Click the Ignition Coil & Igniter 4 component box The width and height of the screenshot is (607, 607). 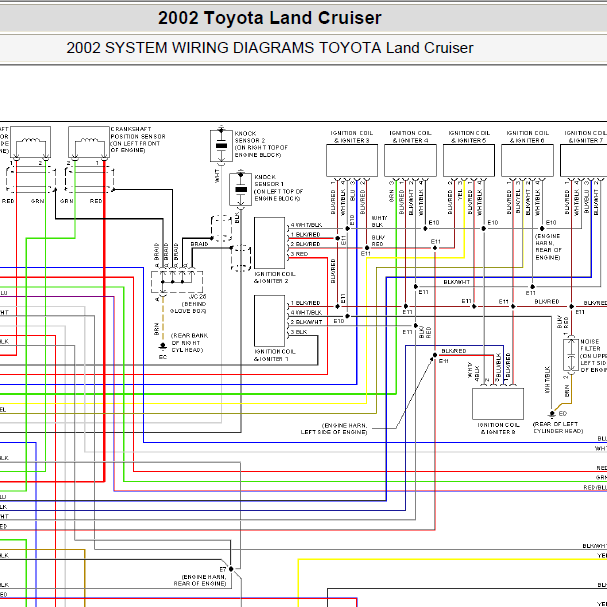(410, 161)
